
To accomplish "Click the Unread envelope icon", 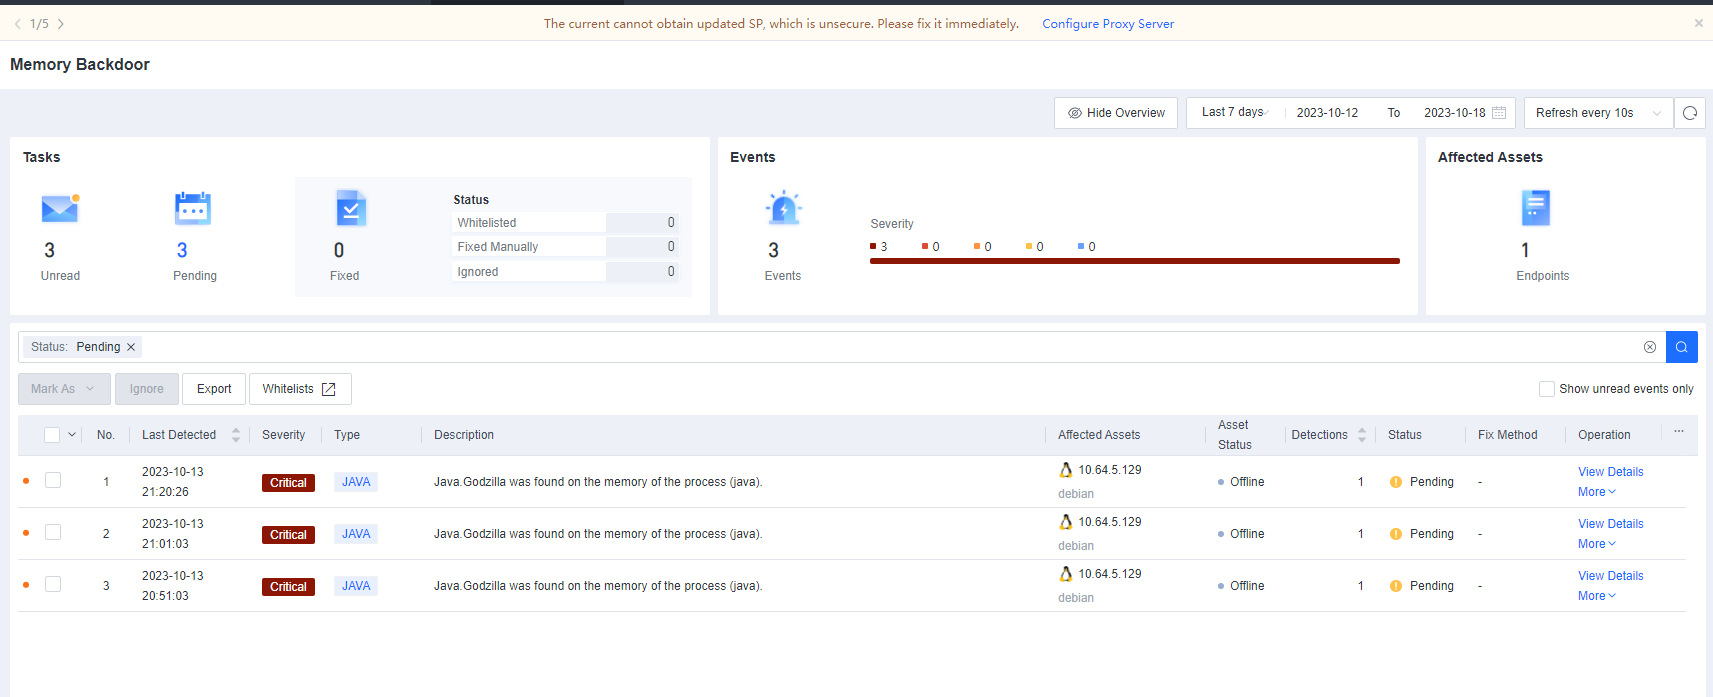I will 60,208.
